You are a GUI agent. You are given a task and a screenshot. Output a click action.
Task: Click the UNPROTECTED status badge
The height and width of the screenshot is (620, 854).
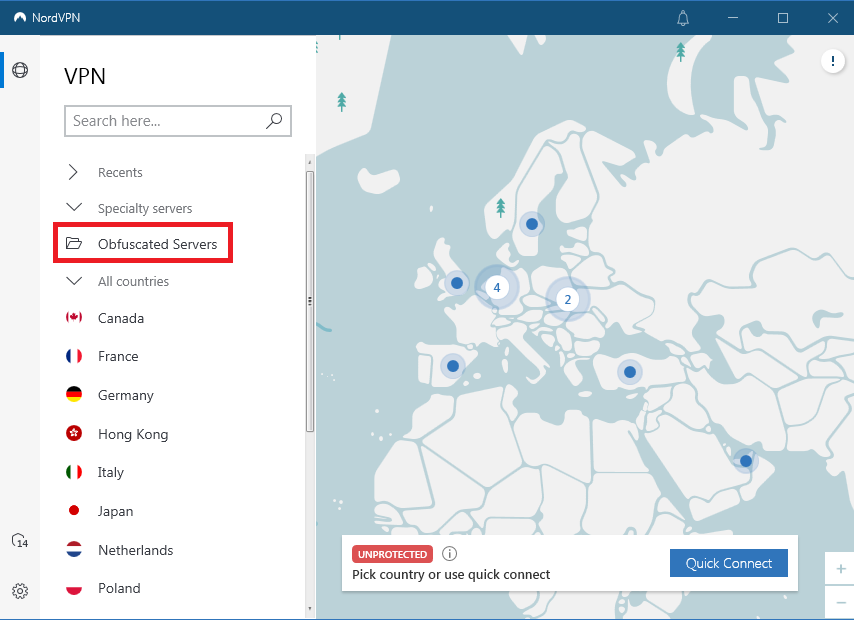coord(393,554)
